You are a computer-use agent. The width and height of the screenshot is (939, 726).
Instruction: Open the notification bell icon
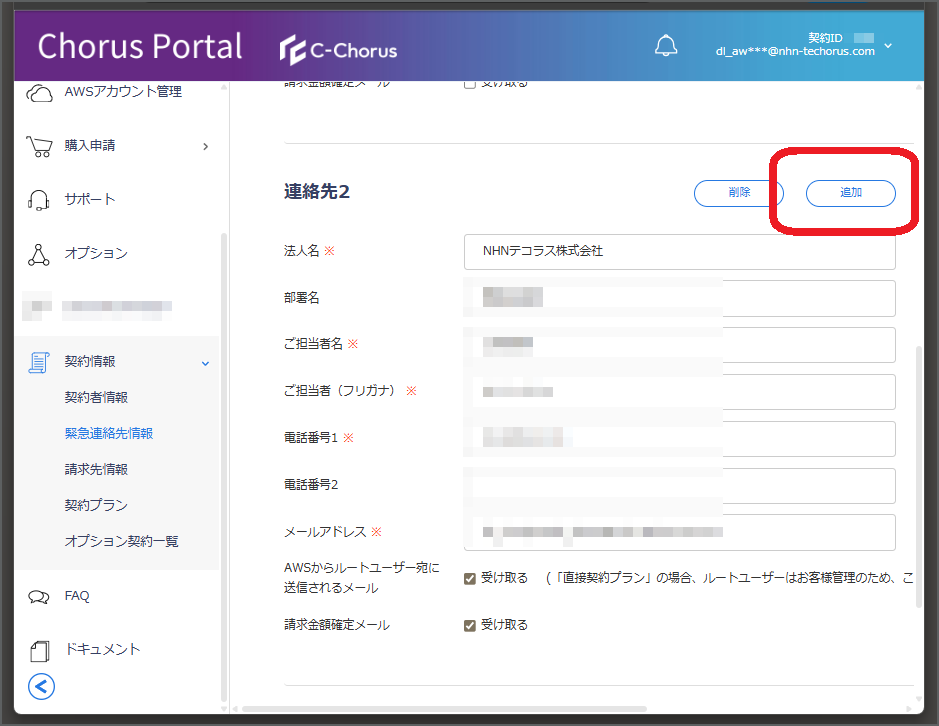tap(665, 46)
